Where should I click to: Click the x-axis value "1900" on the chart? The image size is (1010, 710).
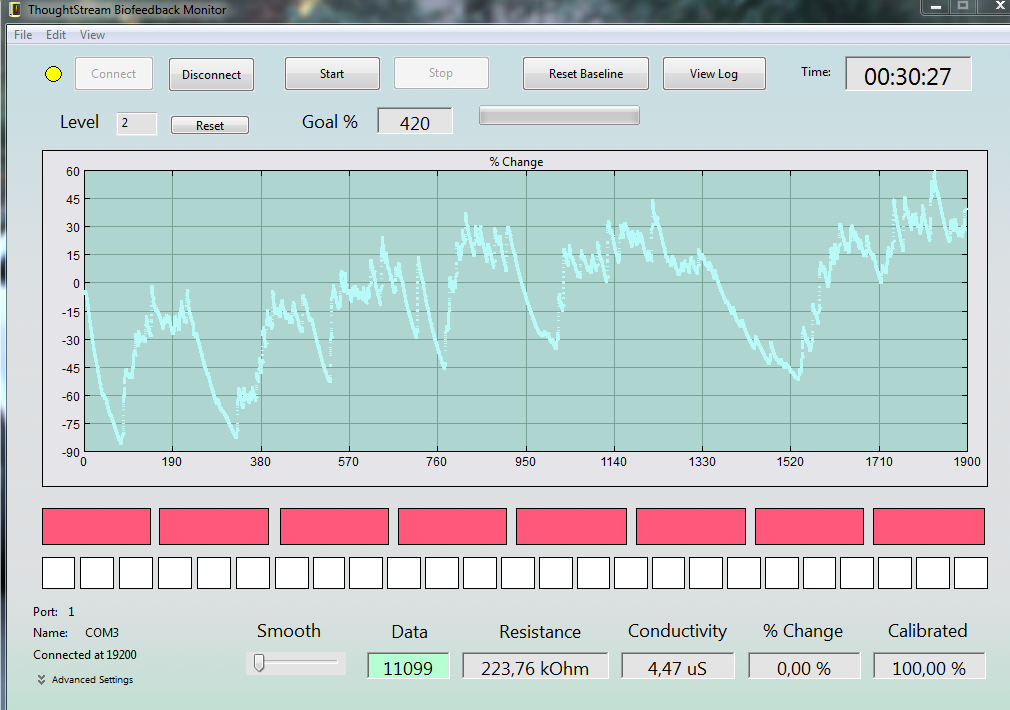[967, 462]
